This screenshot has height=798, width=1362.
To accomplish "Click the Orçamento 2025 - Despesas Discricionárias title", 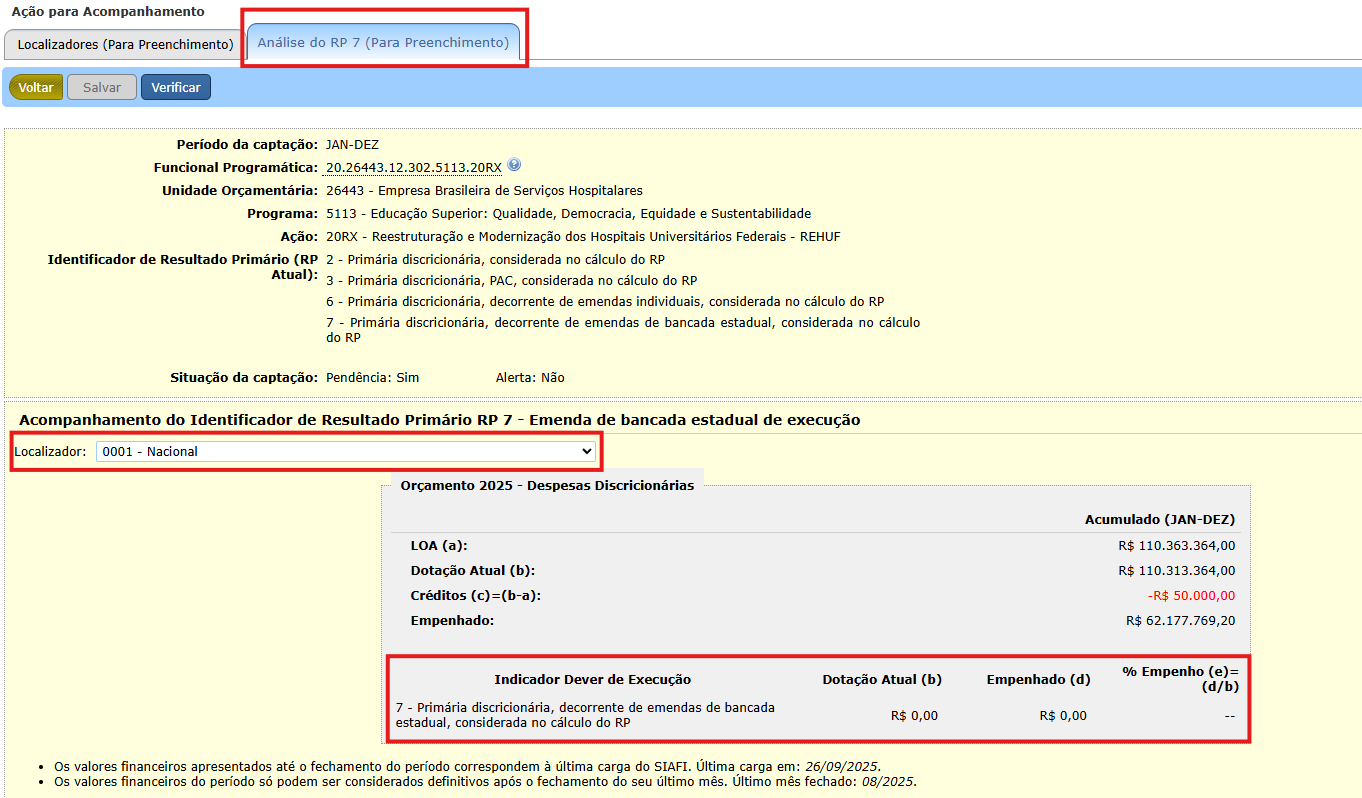I will [547, 485].
